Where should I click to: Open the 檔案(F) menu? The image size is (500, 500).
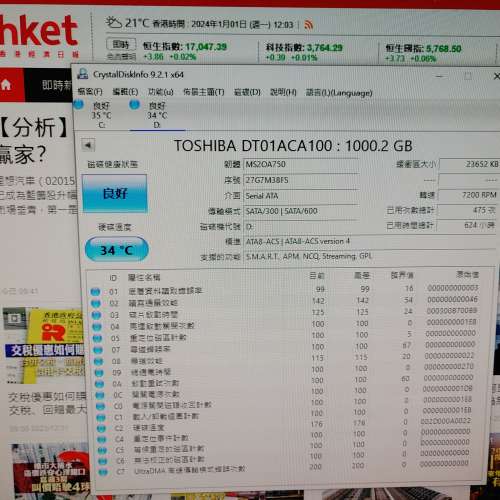[90, 91]
